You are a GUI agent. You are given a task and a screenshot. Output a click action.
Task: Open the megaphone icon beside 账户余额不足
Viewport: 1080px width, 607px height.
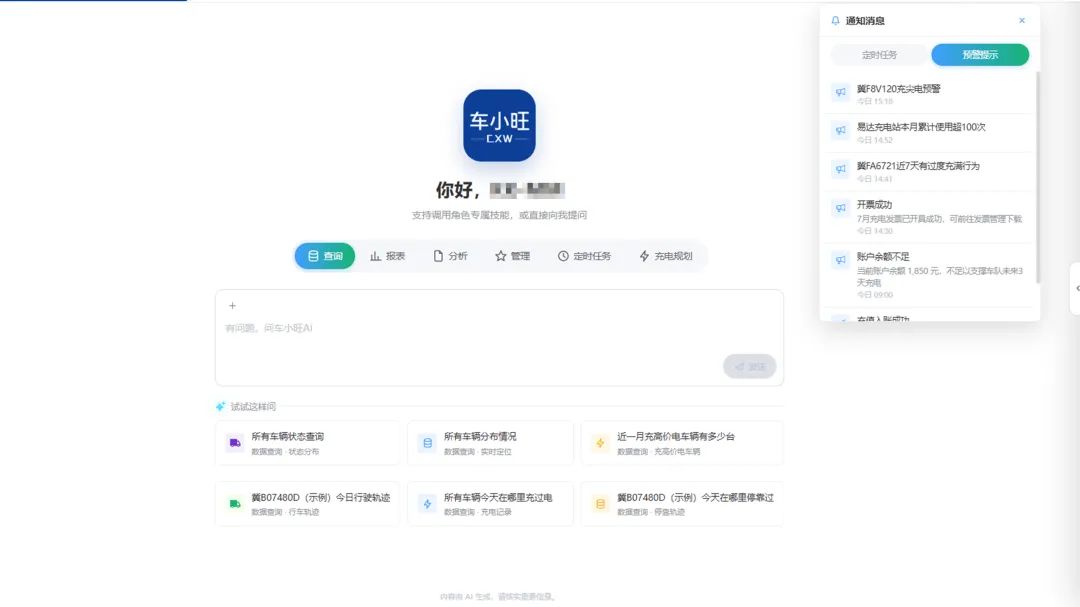(x=840, y=260)
